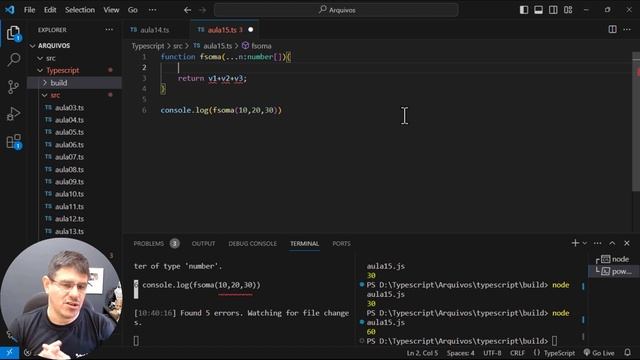Open the Customize Layout icon

(x=568, y=10)
